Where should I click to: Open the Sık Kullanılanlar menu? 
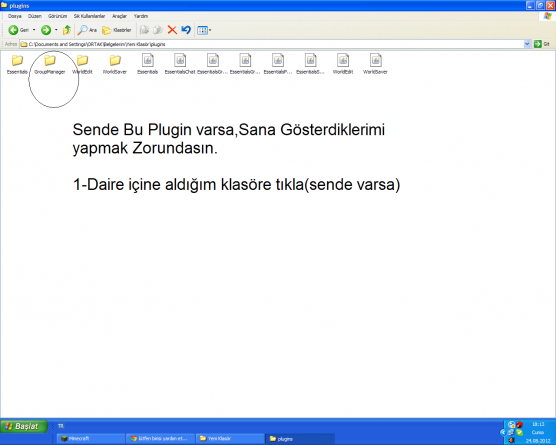coord(89,16)
